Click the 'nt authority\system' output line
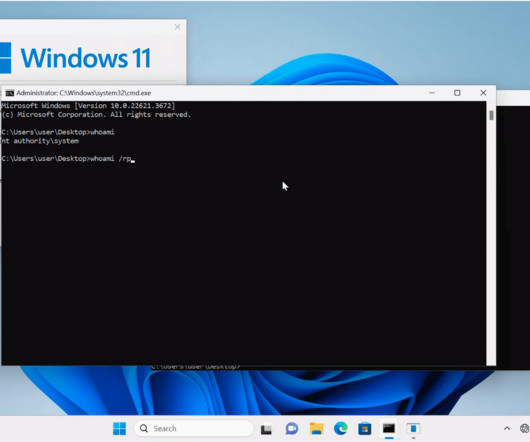The height and width of the screenshot is (442, 530). [x=40, y=141]
